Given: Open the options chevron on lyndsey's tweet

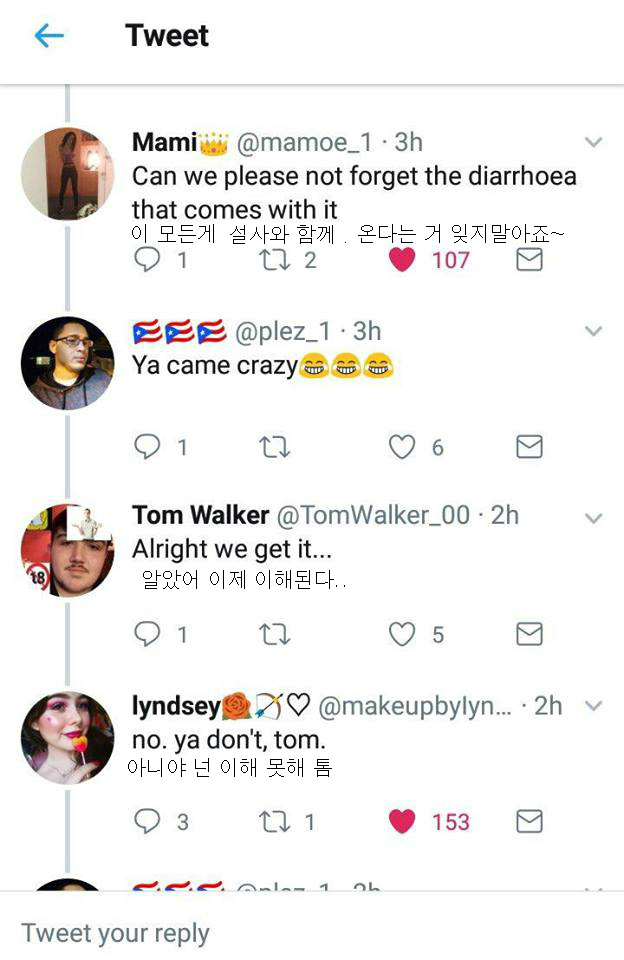Looking at the screenshot, I should [594, 706].
